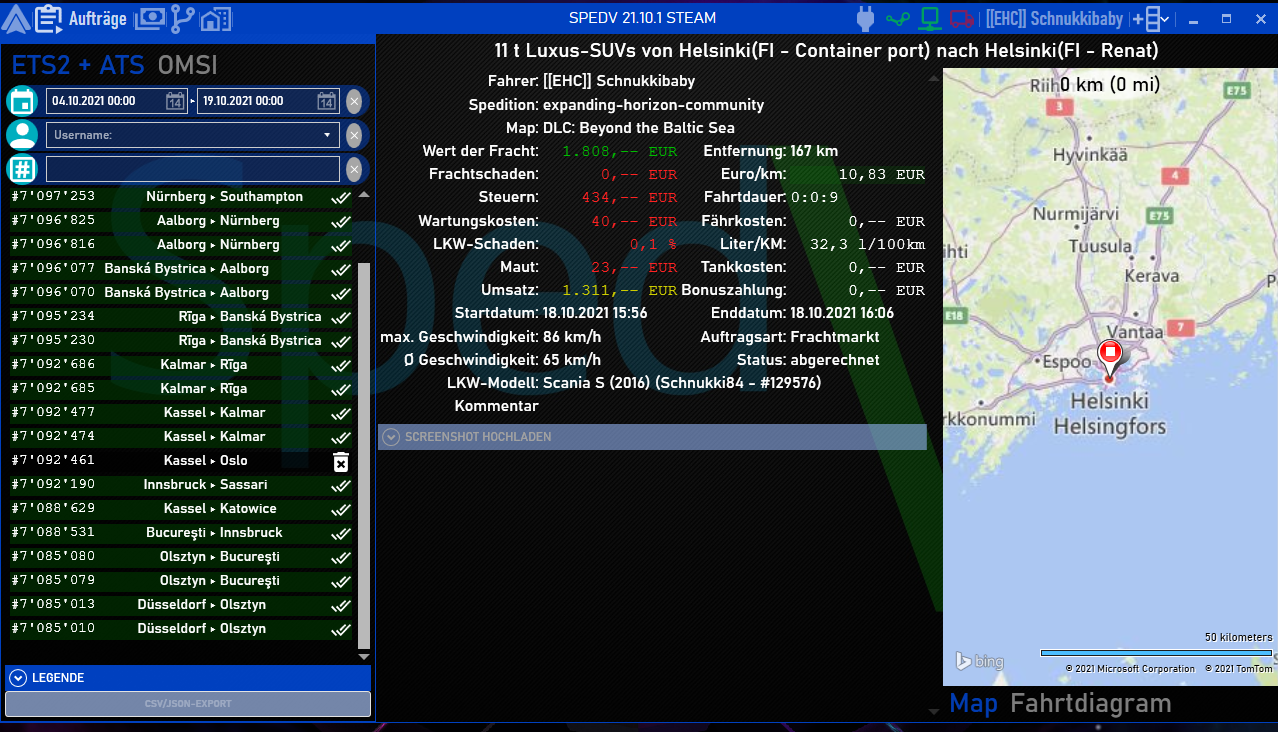Click the double-check icon for order #7'092'474

point(341,437)
